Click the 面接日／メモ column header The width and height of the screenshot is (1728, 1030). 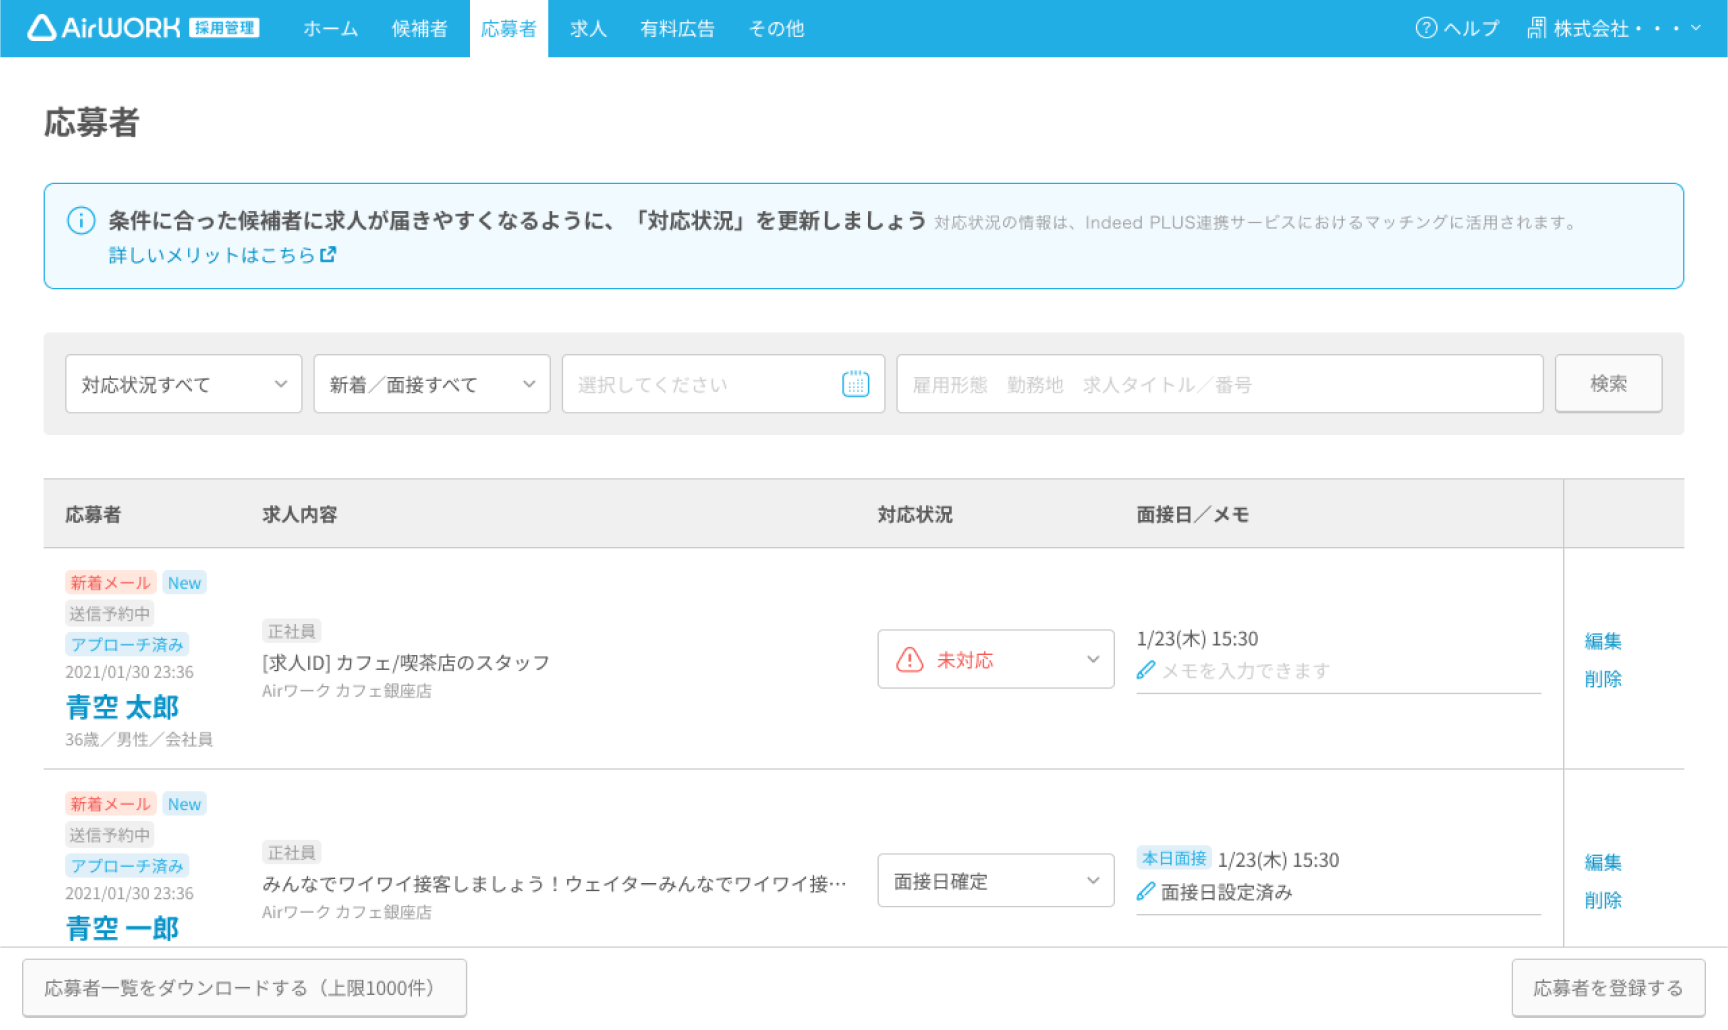pos(1192,514)
